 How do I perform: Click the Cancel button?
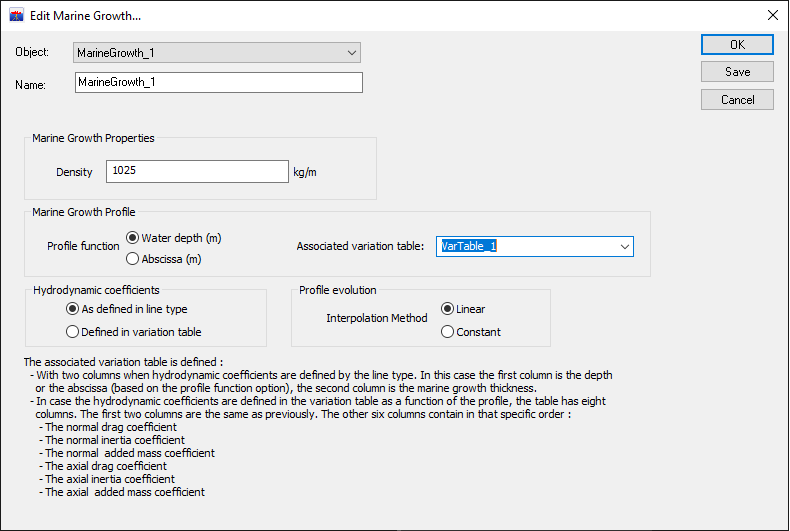[737, 100]
